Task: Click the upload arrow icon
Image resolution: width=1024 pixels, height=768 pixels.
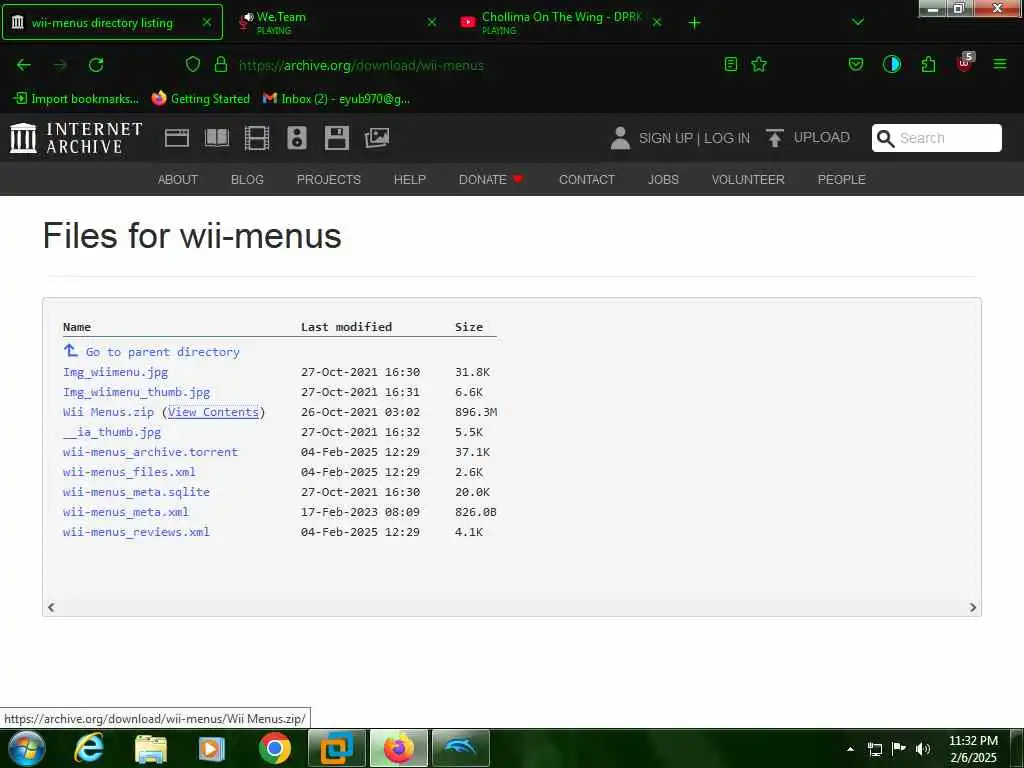Action: pos(775,138)
